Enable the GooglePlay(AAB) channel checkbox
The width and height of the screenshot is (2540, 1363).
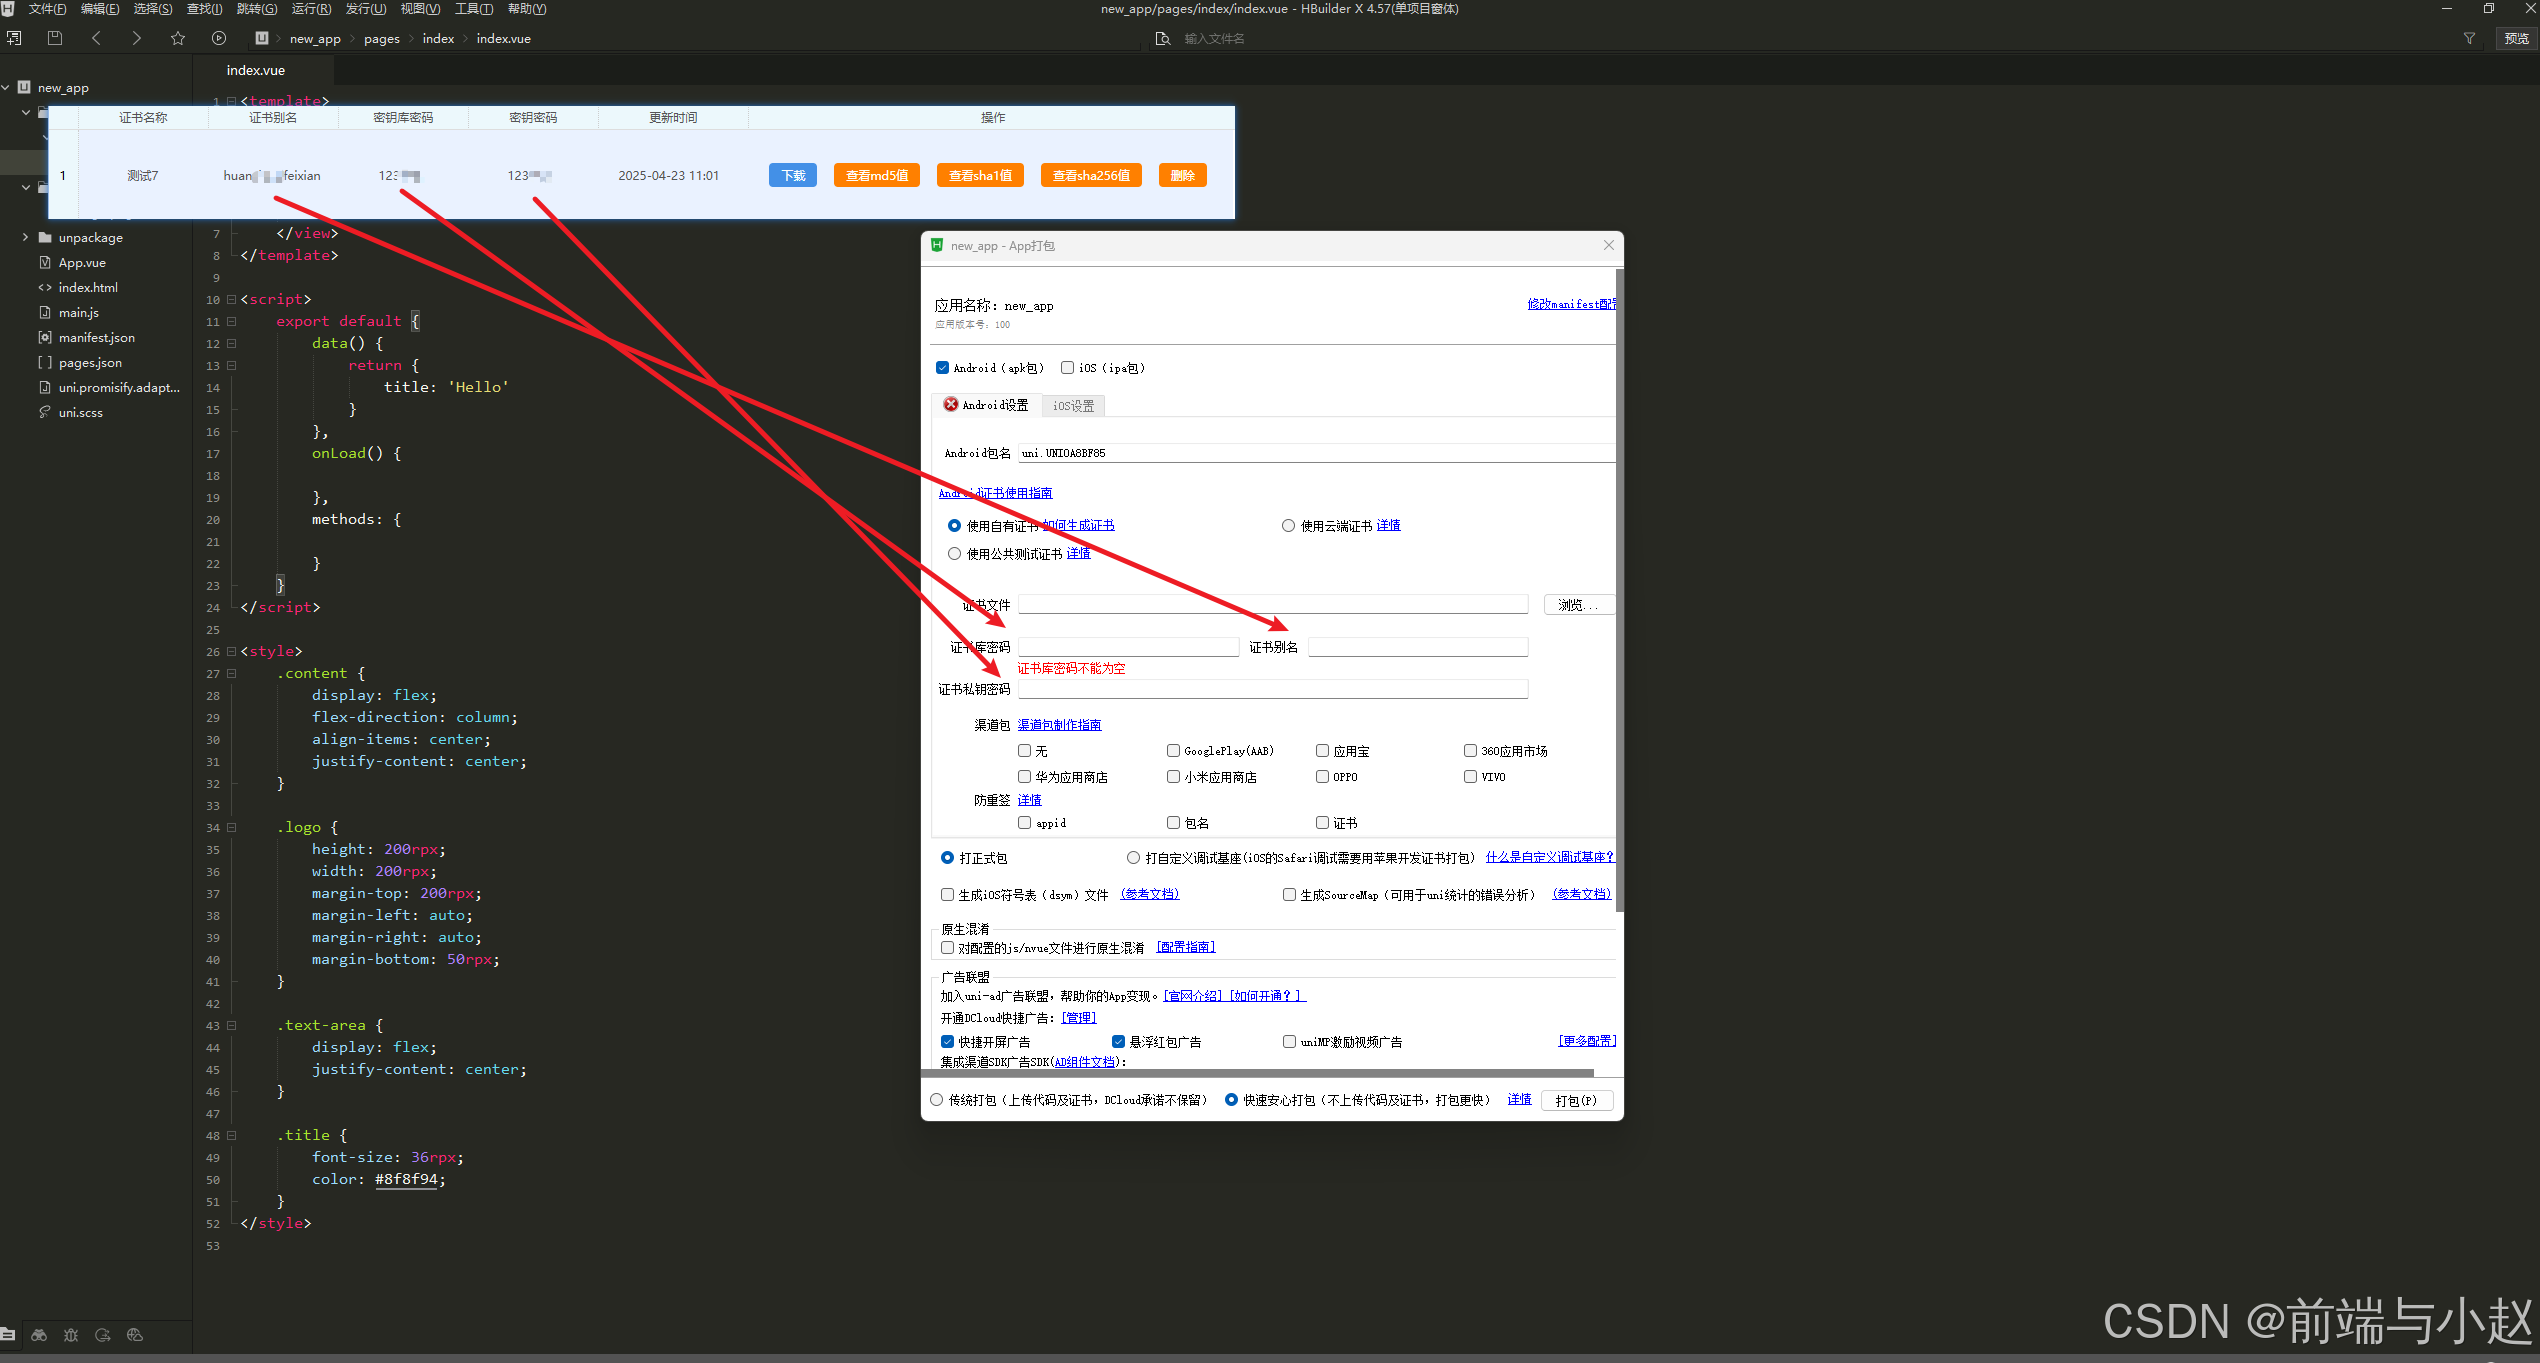pyautogui.click(x=1173, y=751)
